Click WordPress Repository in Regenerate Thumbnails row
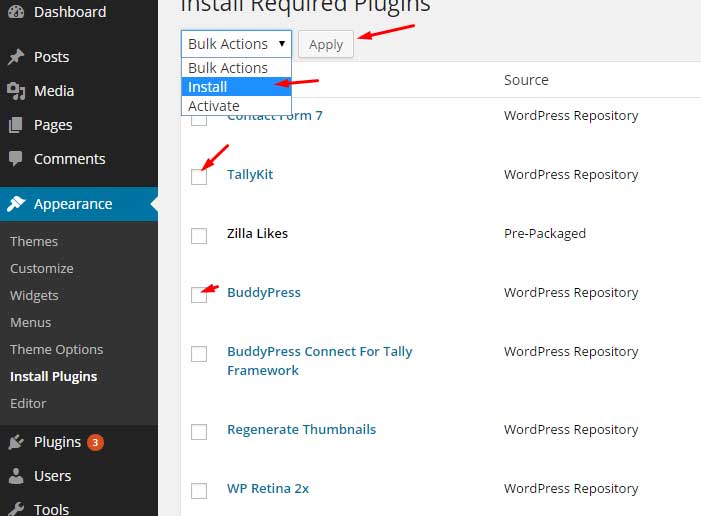 [571, 429]
